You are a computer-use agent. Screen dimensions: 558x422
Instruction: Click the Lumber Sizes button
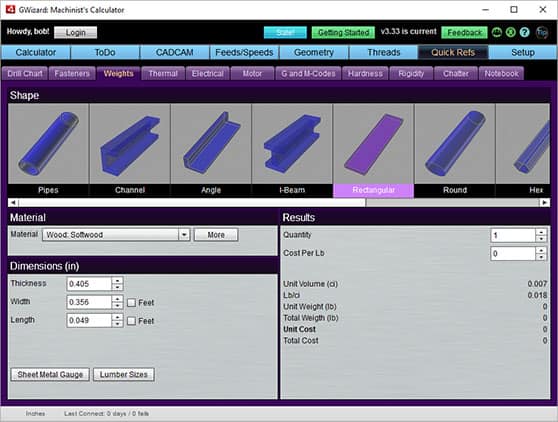123,374
